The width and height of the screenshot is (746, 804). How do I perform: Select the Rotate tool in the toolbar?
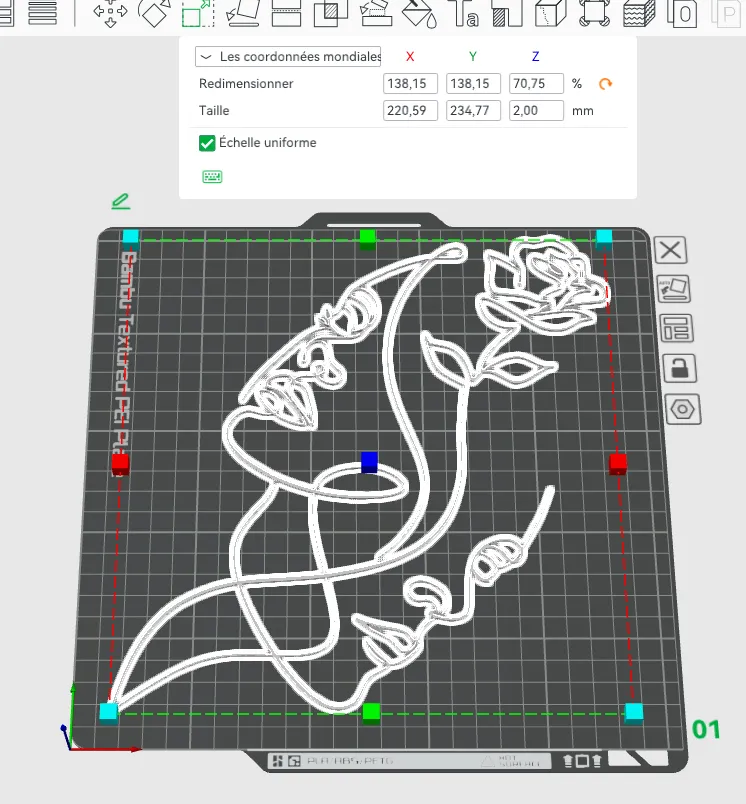point(154,12)
